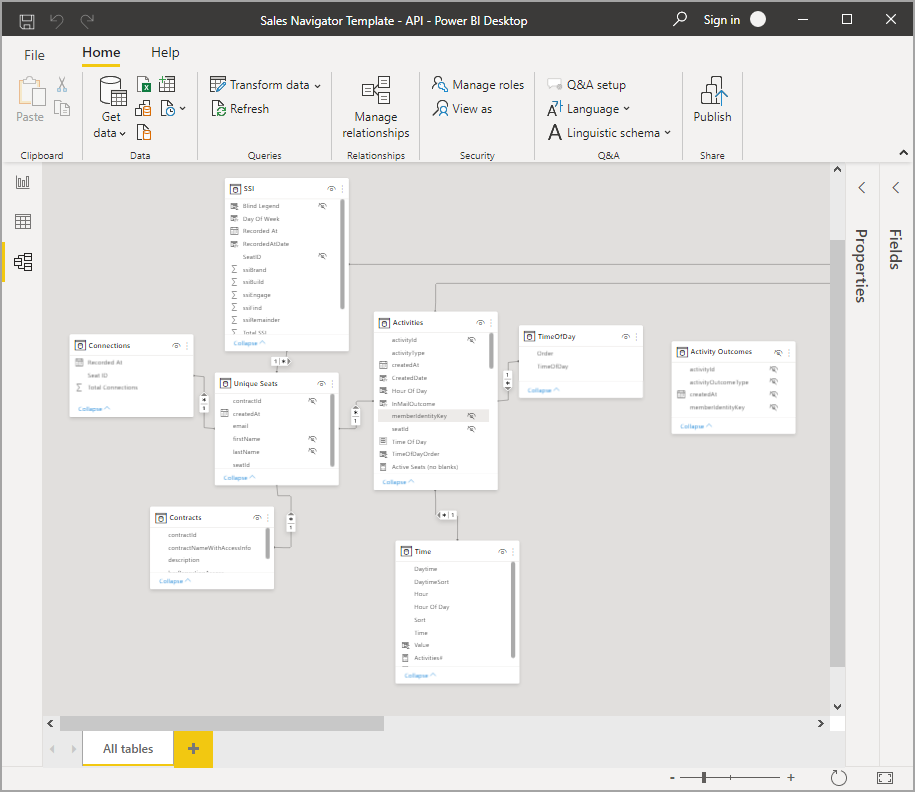The height and width of the screenshot is (792, 915).
Task: Collapse the Time table
Action: click(x=418, y=675)
